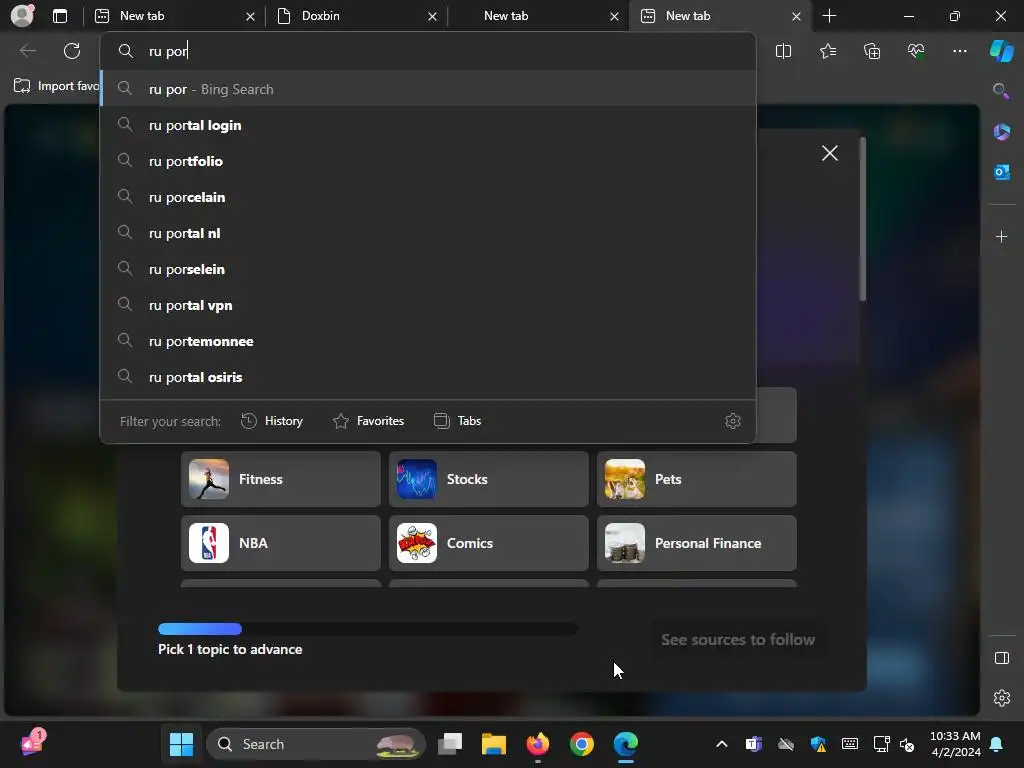Select 'ru portfolio' suggestion
1024x768 pixels.
point(428,161)
